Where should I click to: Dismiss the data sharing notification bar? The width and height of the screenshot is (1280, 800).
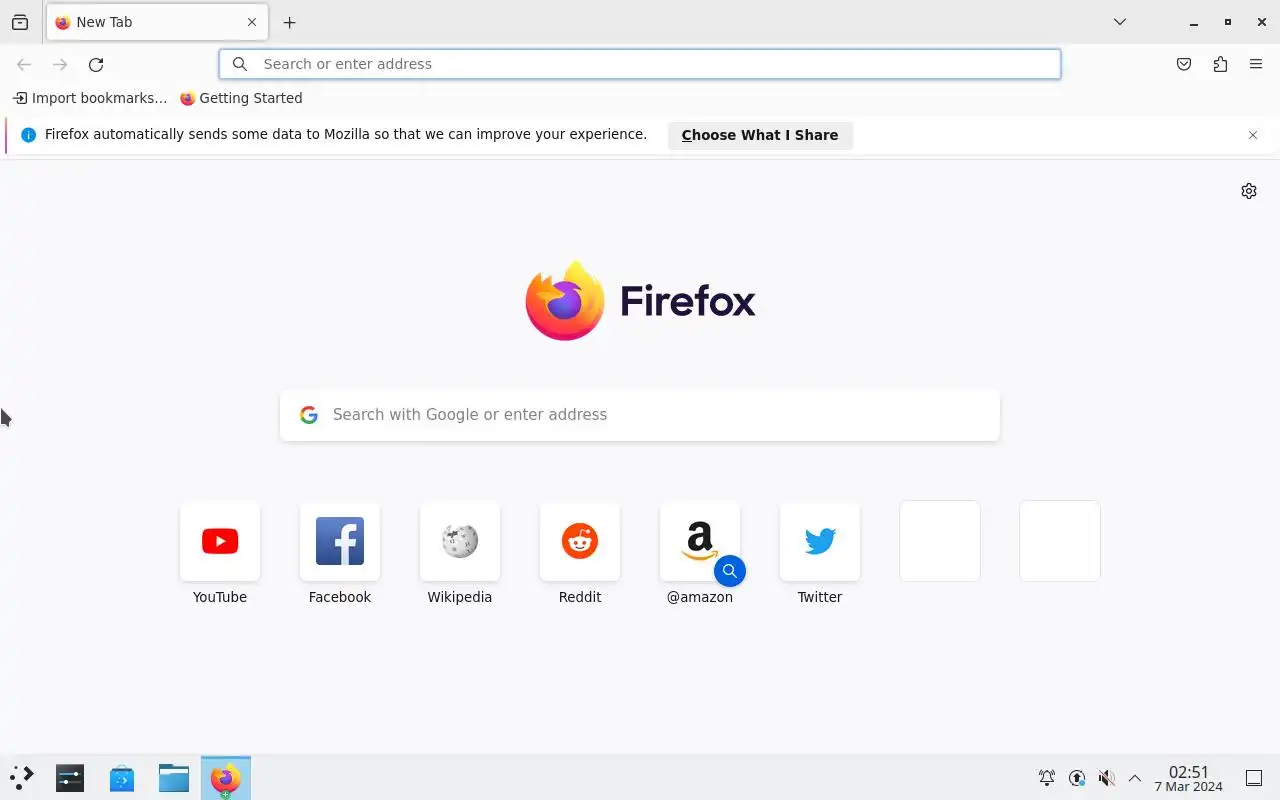point(1253,135)
